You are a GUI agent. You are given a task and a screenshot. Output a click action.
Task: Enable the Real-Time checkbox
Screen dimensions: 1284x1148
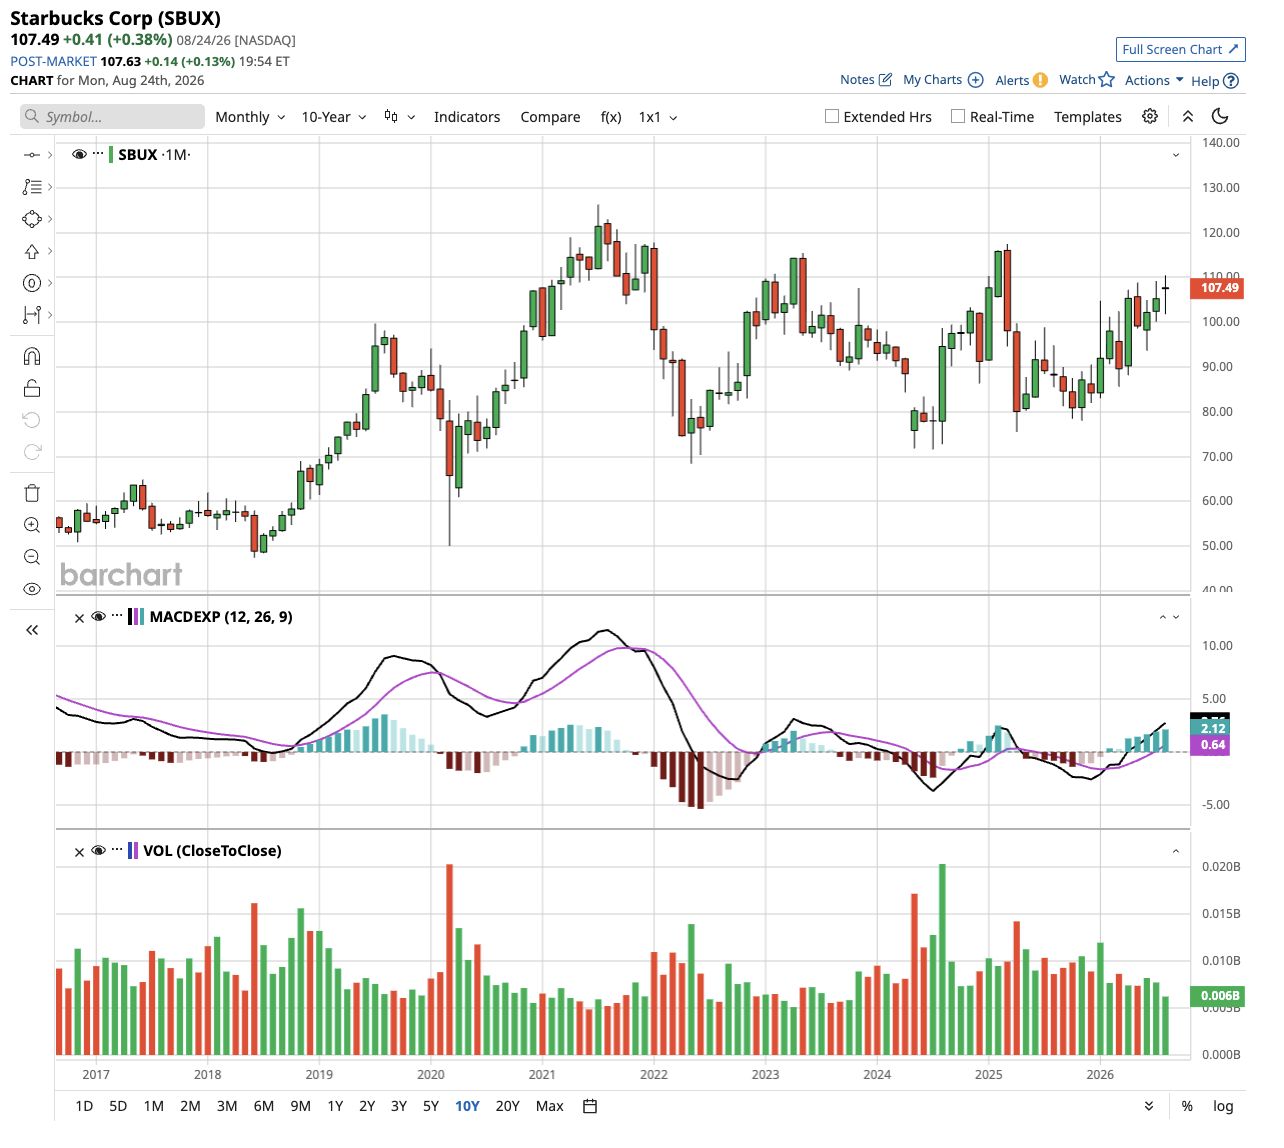point(958,116)
